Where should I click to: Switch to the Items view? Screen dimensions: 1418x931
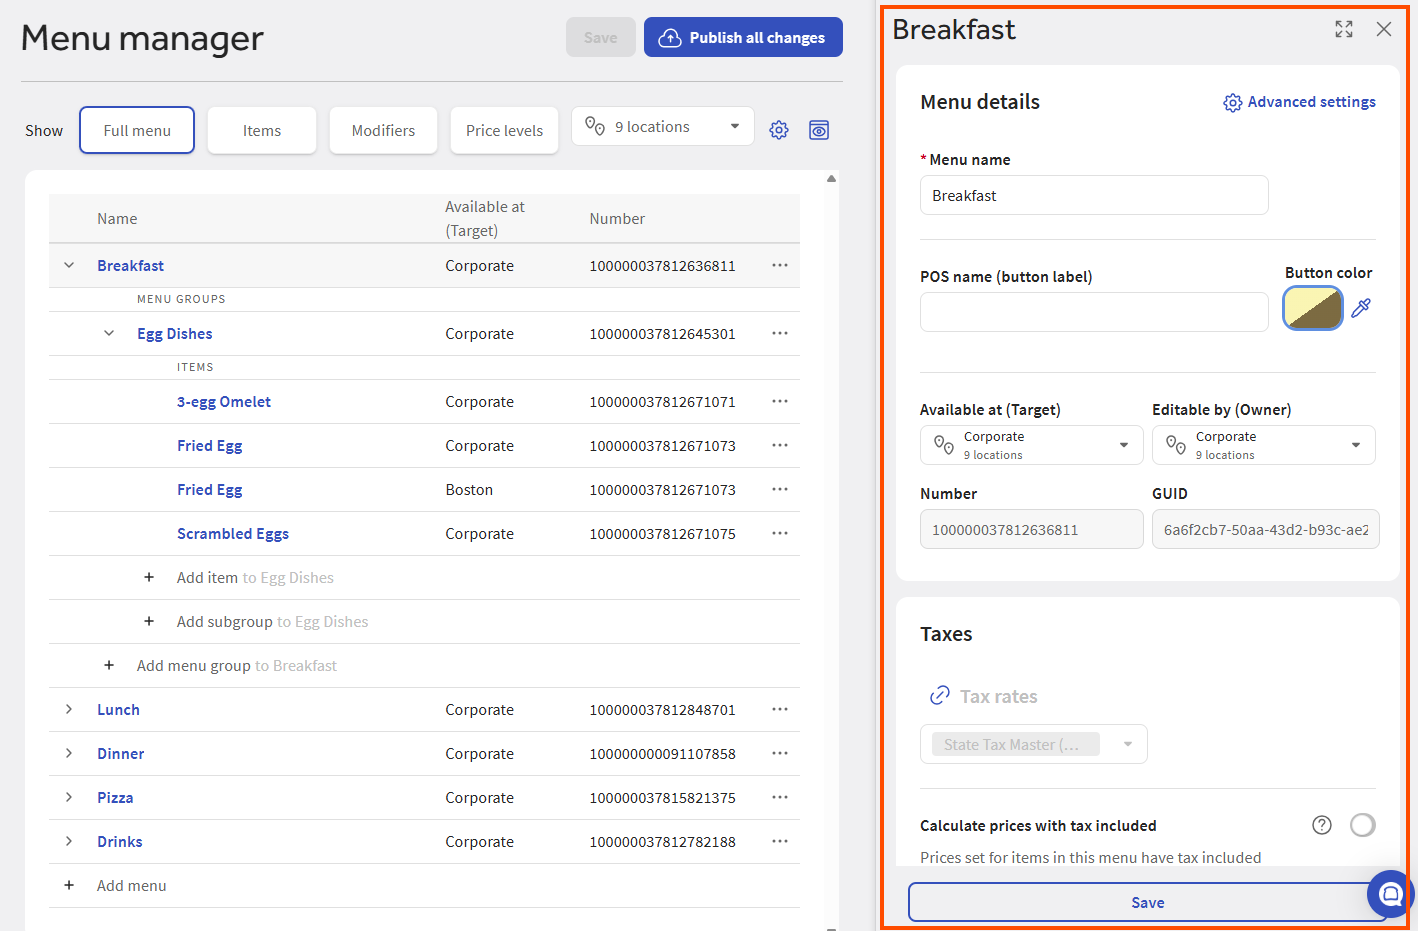[262, 130]
